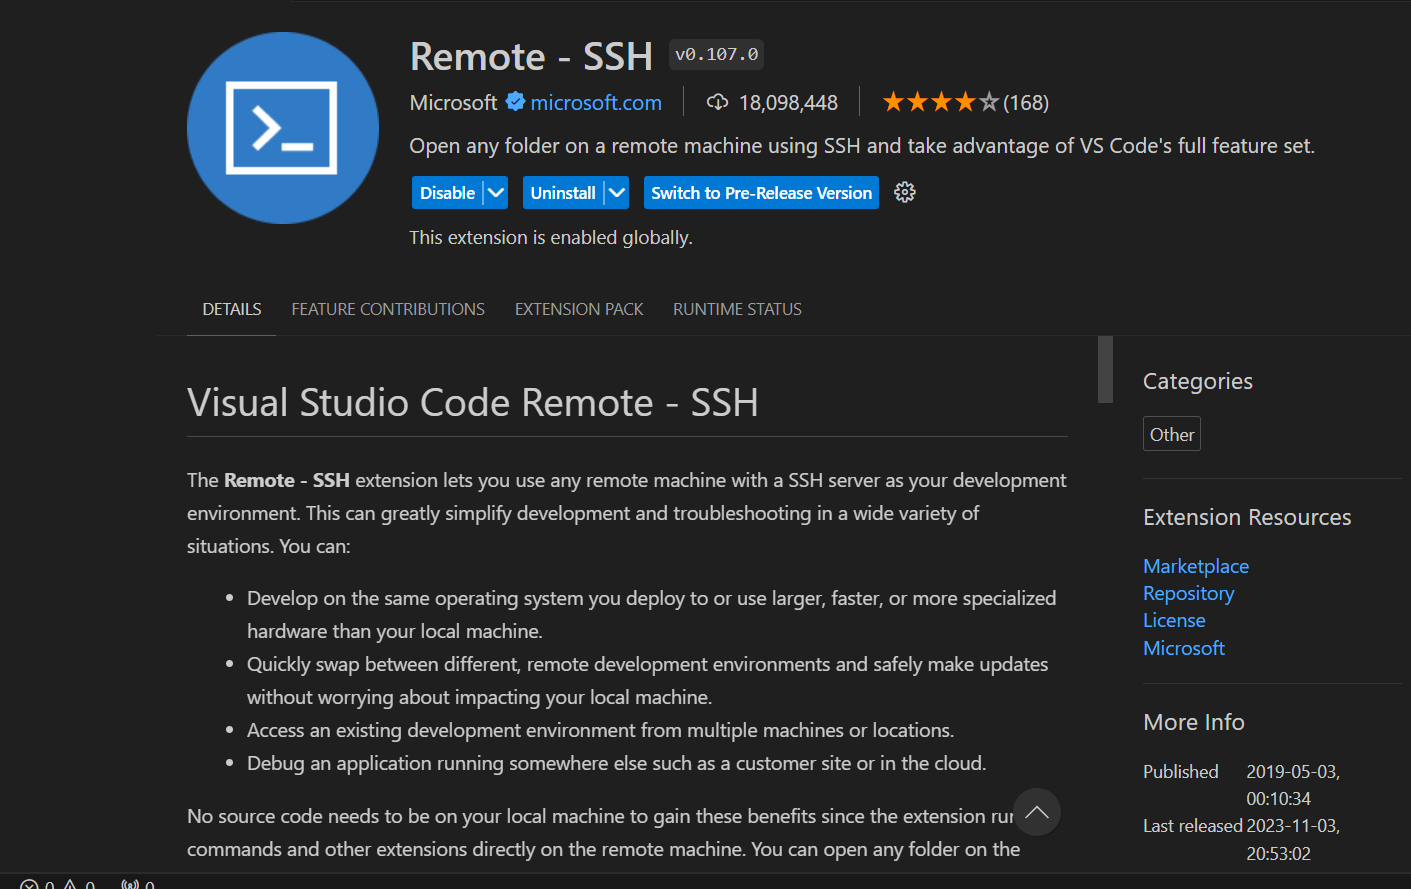Click the Microsoft publisher name
This screenshot has height=889, width=1411.
[453, 102]
